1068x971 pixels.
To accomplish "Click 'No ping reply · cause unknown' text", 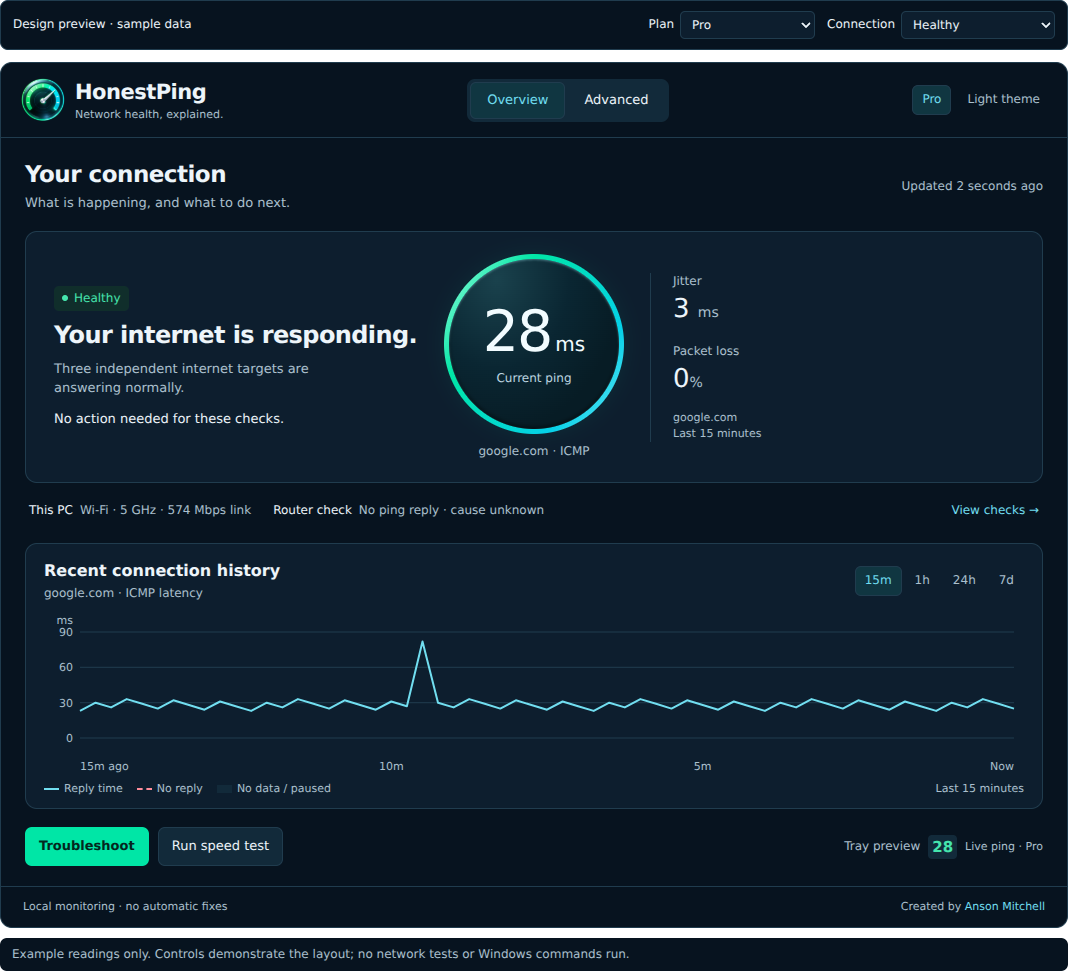I will point(451,510).
